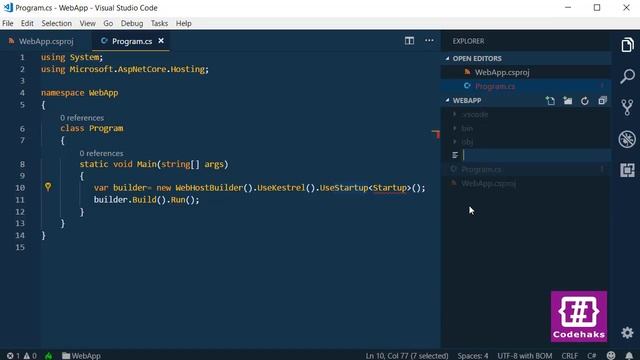Screen dimensions: 640x360
Task: Open the Debug menu
Action: click(x=132, y=23)
